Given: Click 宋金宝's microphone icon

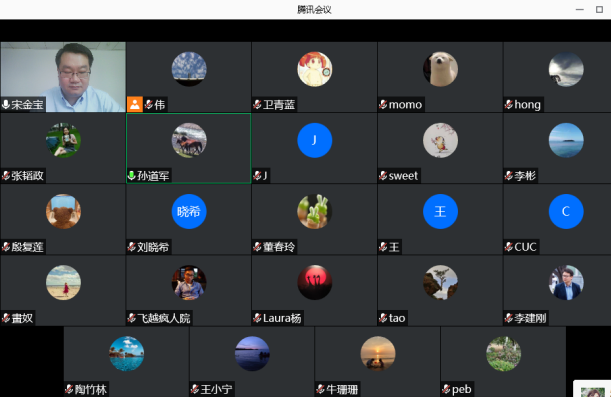Looking at the screenshot, I should [6, 104].
